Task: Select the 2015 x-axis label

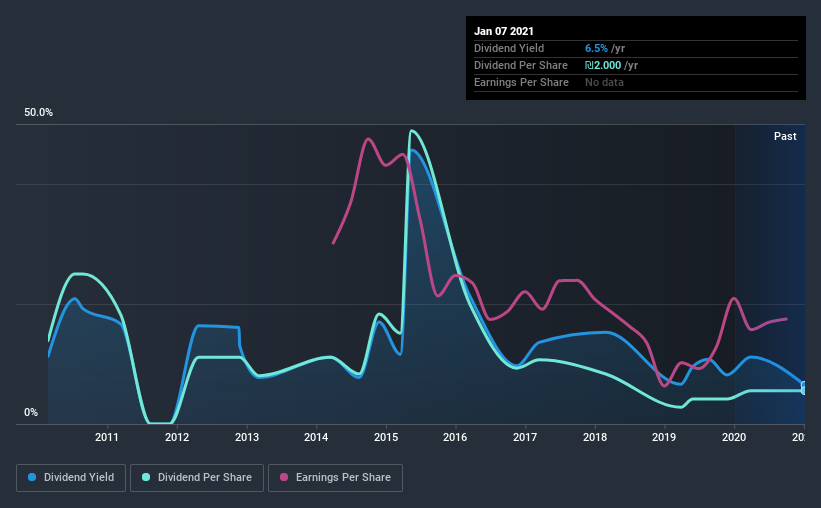Action: click(386, 437)
